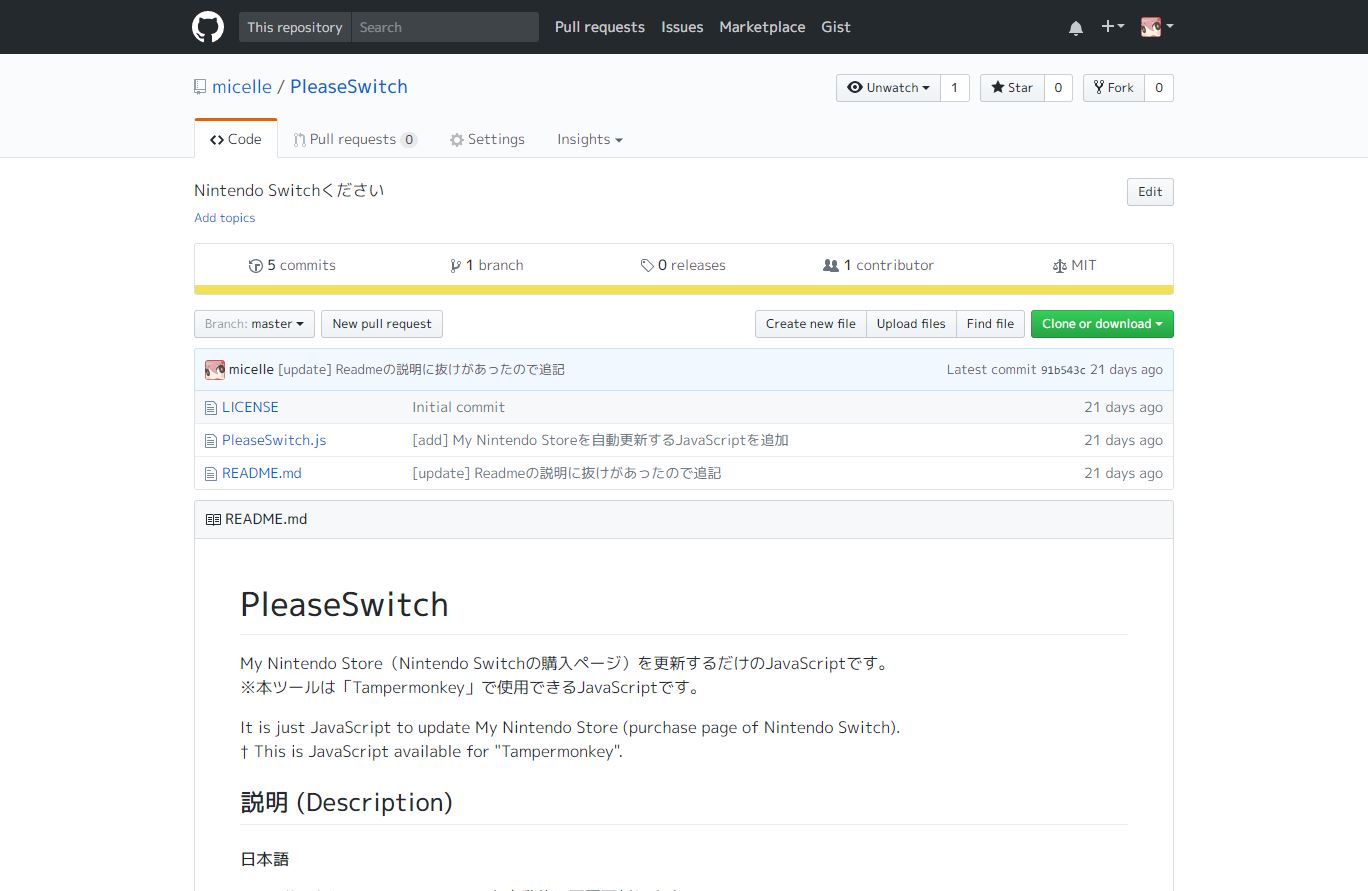The image size is (1368, 891).
Task: Switch to the Settings tab
Action: tap(487, 139)
